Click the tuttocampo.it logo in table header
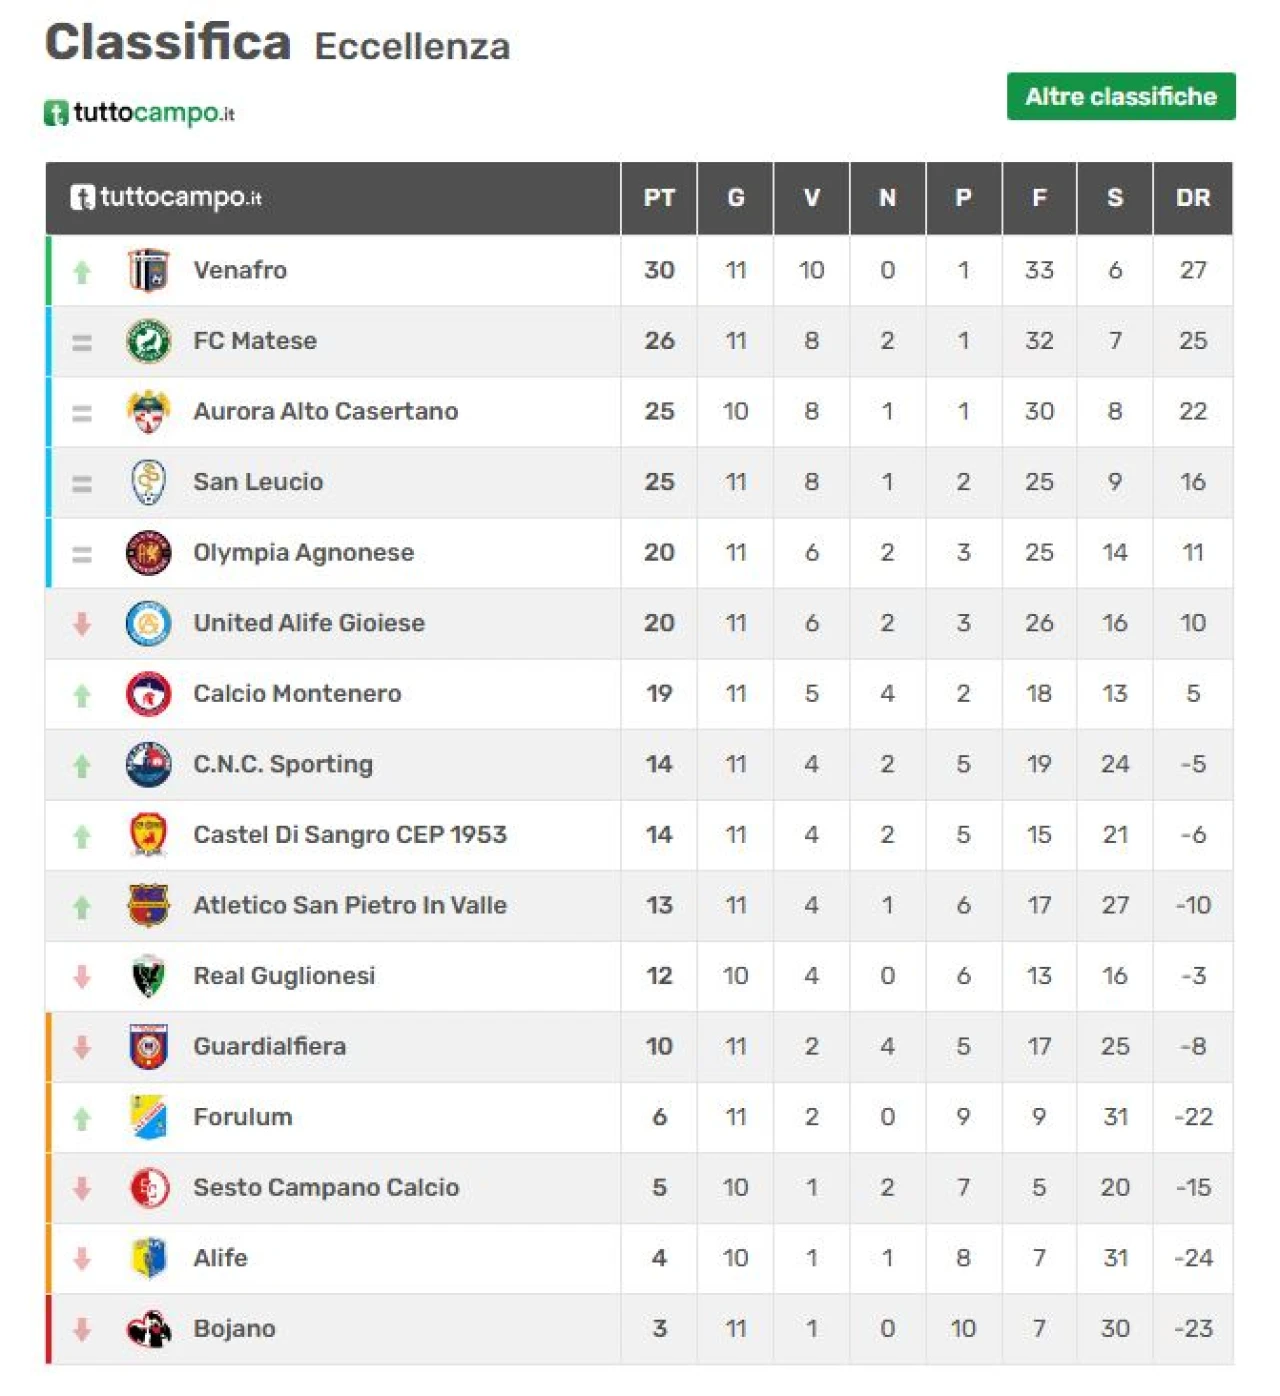 pos(166,198)
